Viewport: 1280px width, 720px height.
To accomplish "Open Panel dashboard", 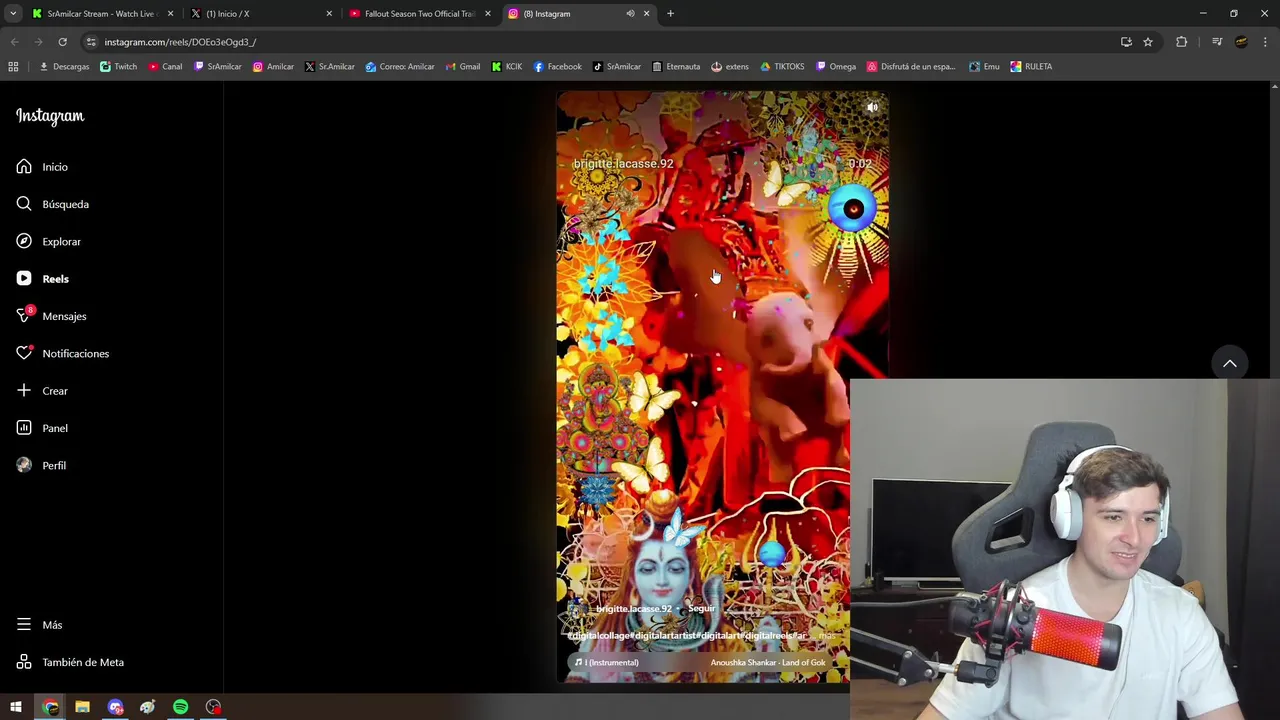I will [42, 428].
